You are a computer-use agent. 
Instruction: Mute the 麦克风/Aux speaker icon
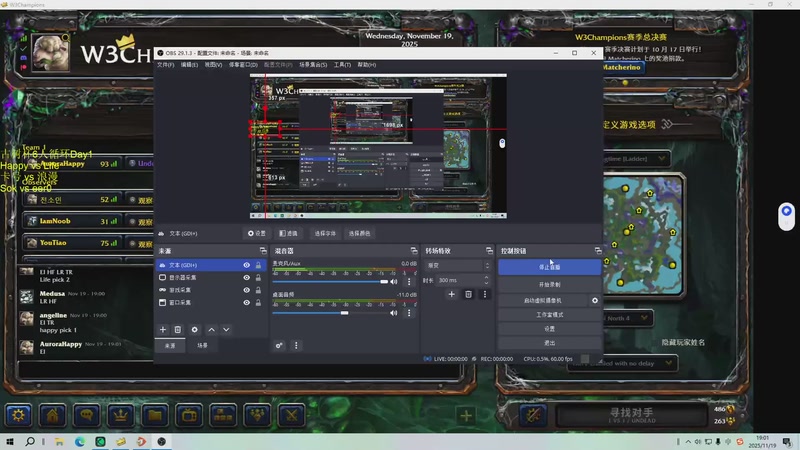[x=394, y=282]
